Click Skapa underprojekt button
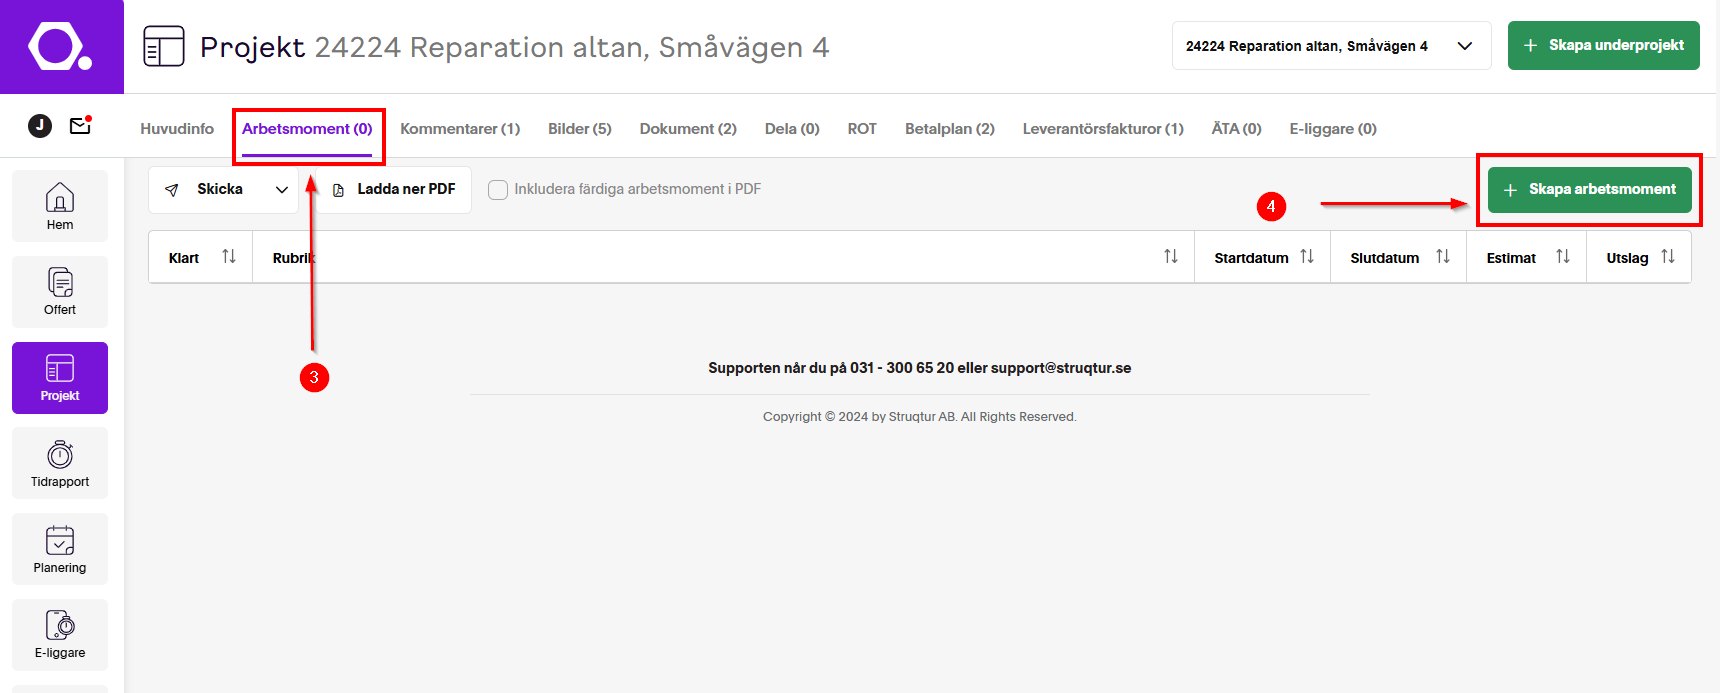Image resolution: width=1720 pixels, height=693 pixels. coord(1603,46)
